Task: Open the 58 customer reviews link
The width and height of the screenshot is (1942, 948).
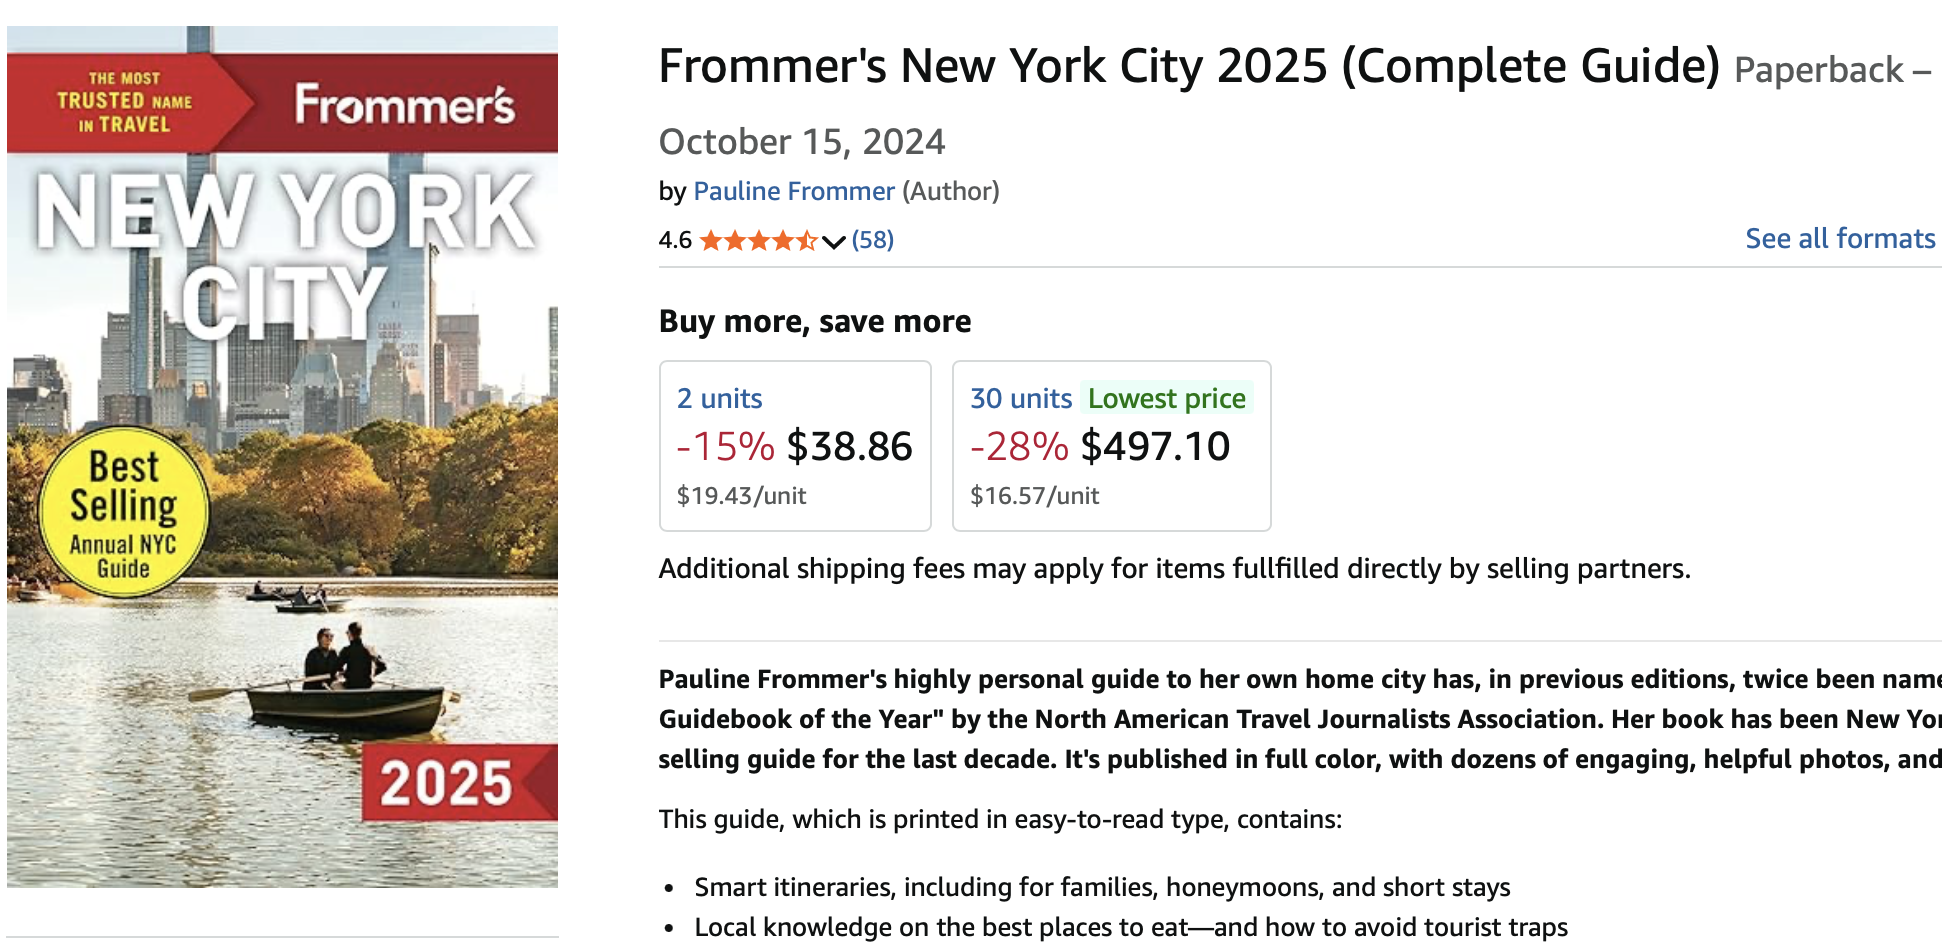Action: tap(873, 240)
